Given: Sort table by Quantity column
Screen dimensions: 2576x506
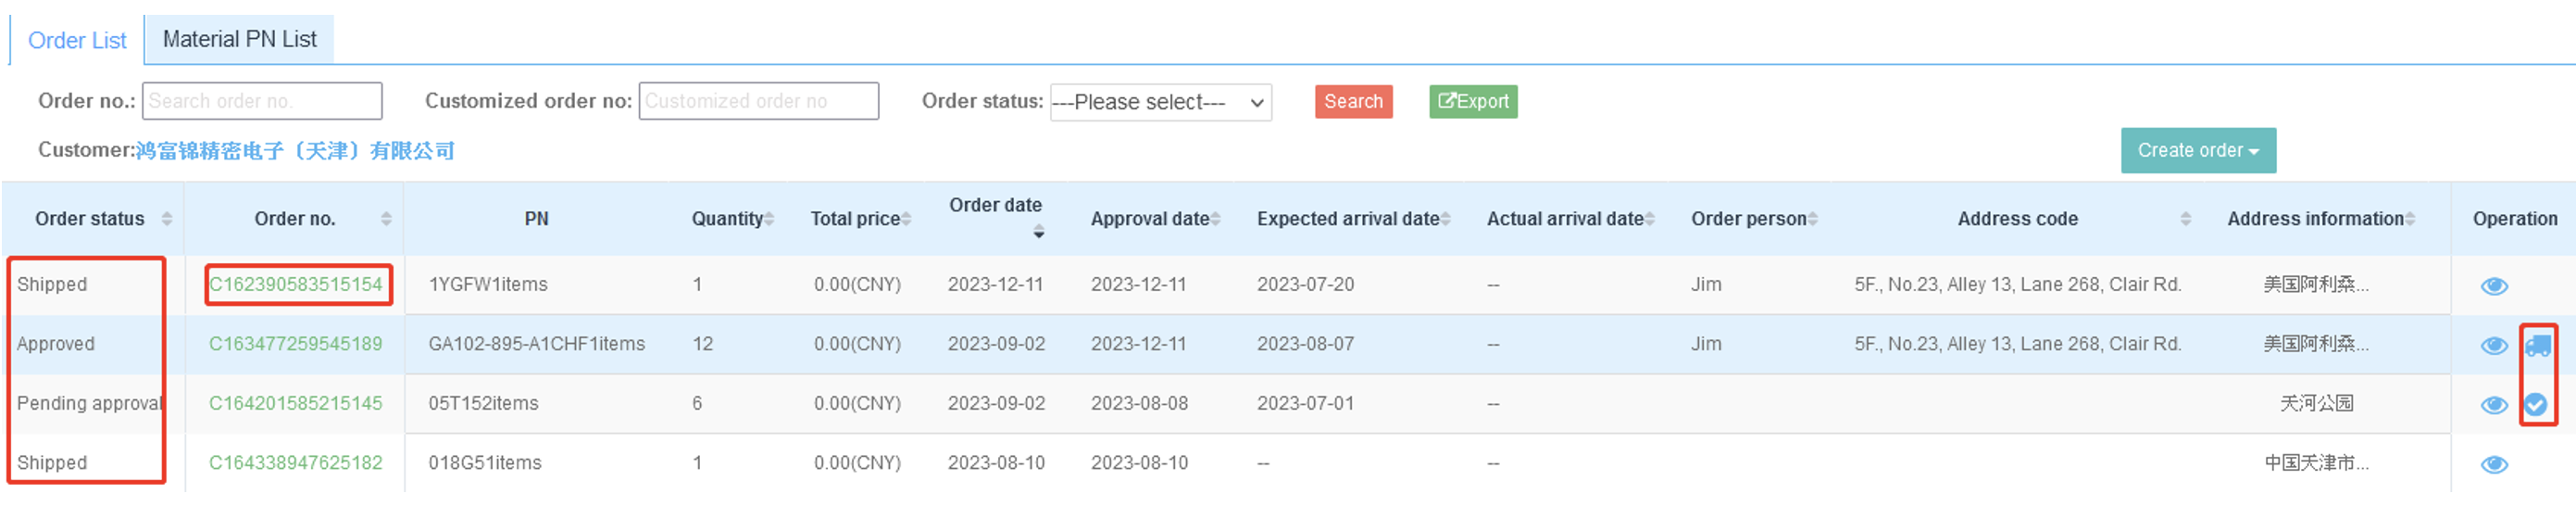Looking at the screenshot, I should [x=769, y=219].
